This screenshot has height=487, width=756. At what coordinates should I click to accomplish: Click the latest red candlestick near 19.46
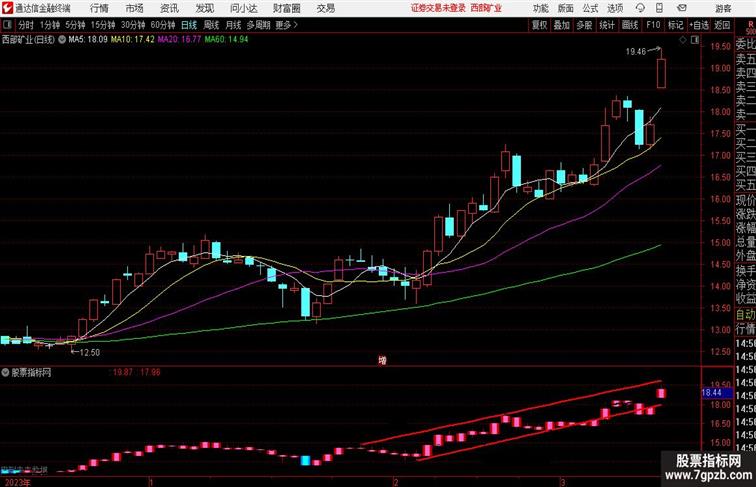click(662, 73)
